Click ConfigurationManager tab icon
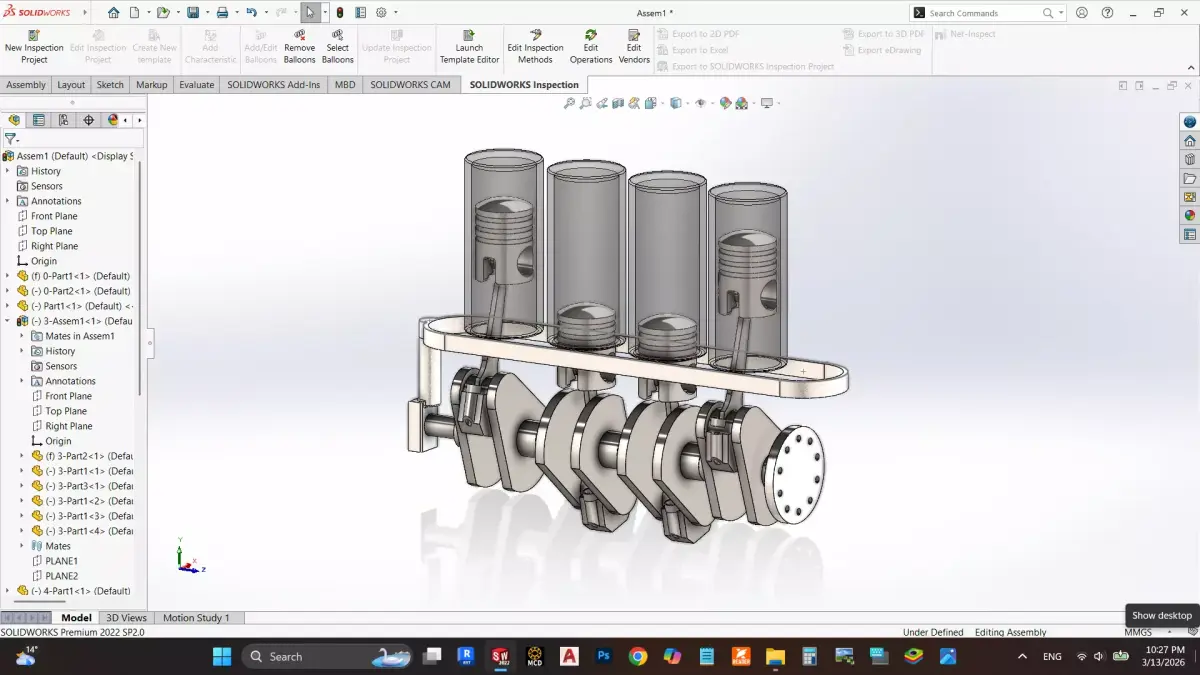This screenshot has height=675, width=1200. pyautogui.click(x=64, y=120)
